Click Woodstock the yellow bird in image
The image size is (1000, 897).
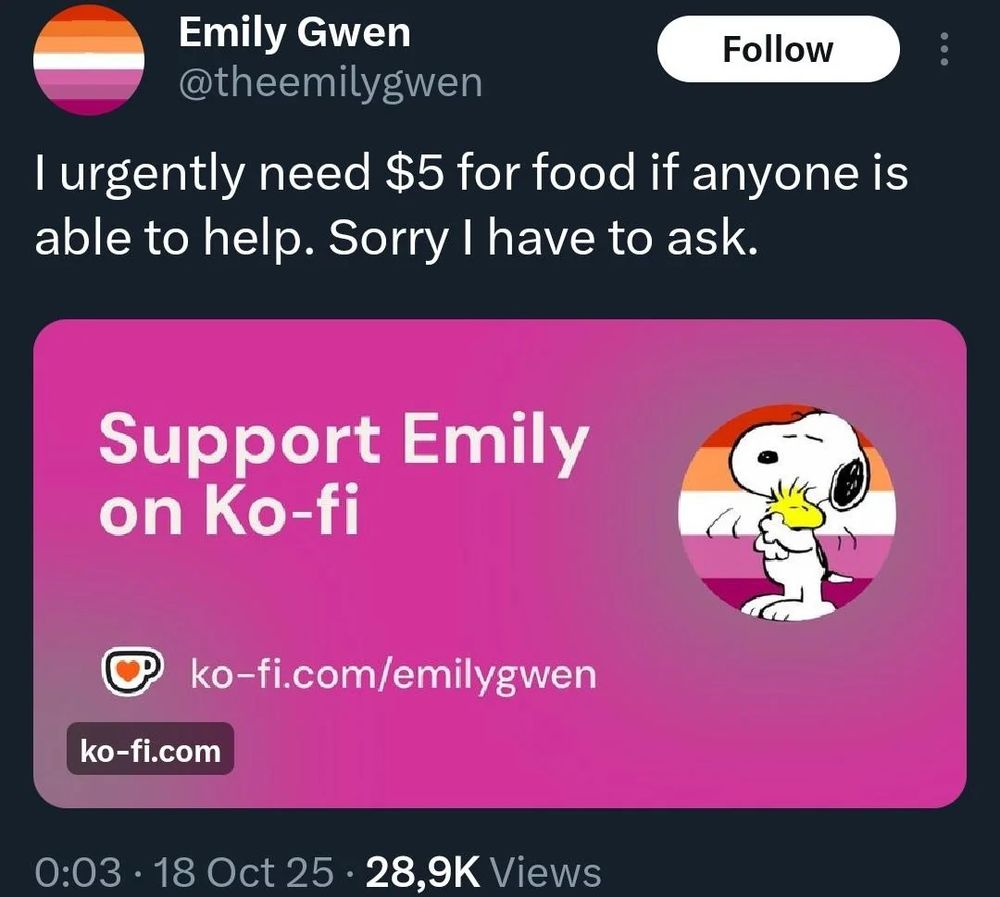pos(795,505)
